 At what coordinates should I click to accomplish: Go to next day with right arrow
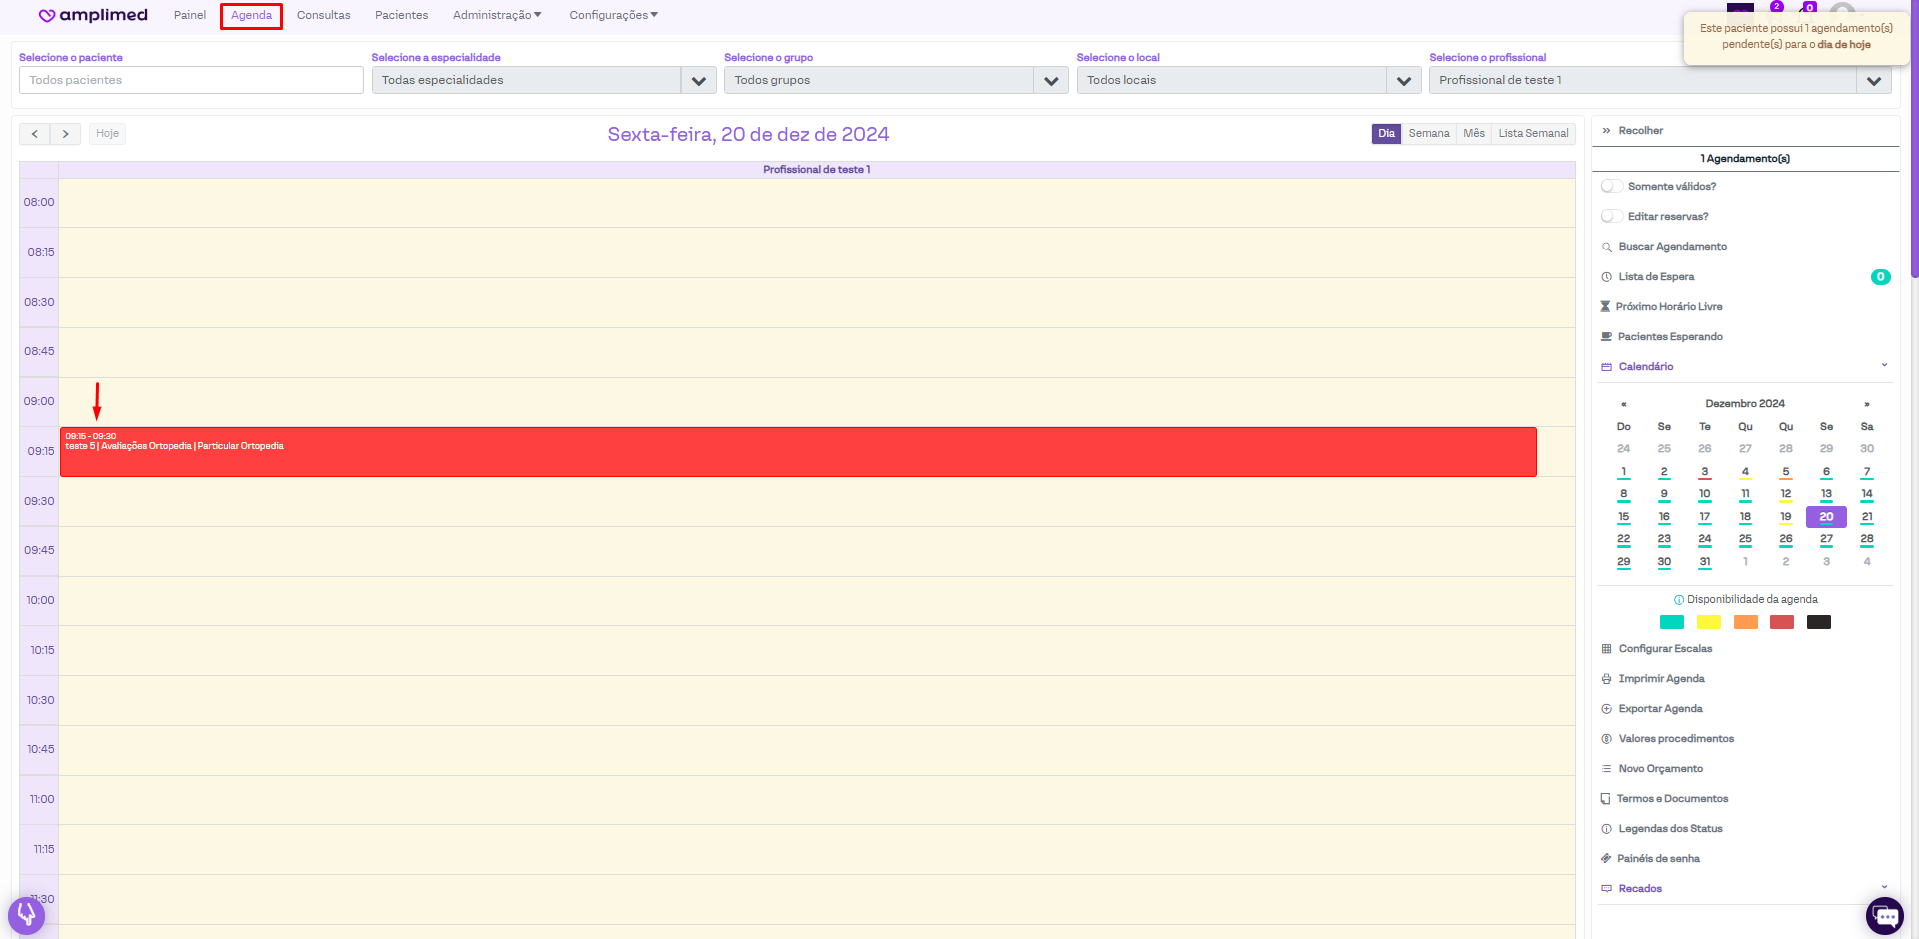[66, 134]
